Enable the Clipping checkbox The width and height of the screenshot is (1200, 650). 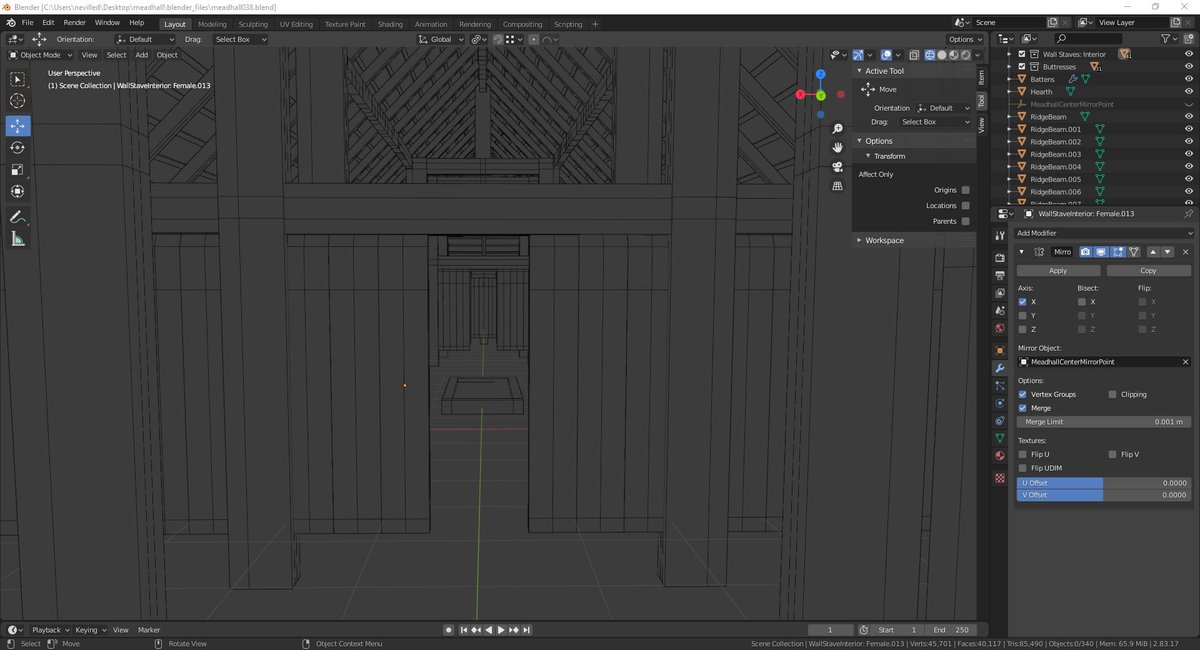(x=1112, y=394)
